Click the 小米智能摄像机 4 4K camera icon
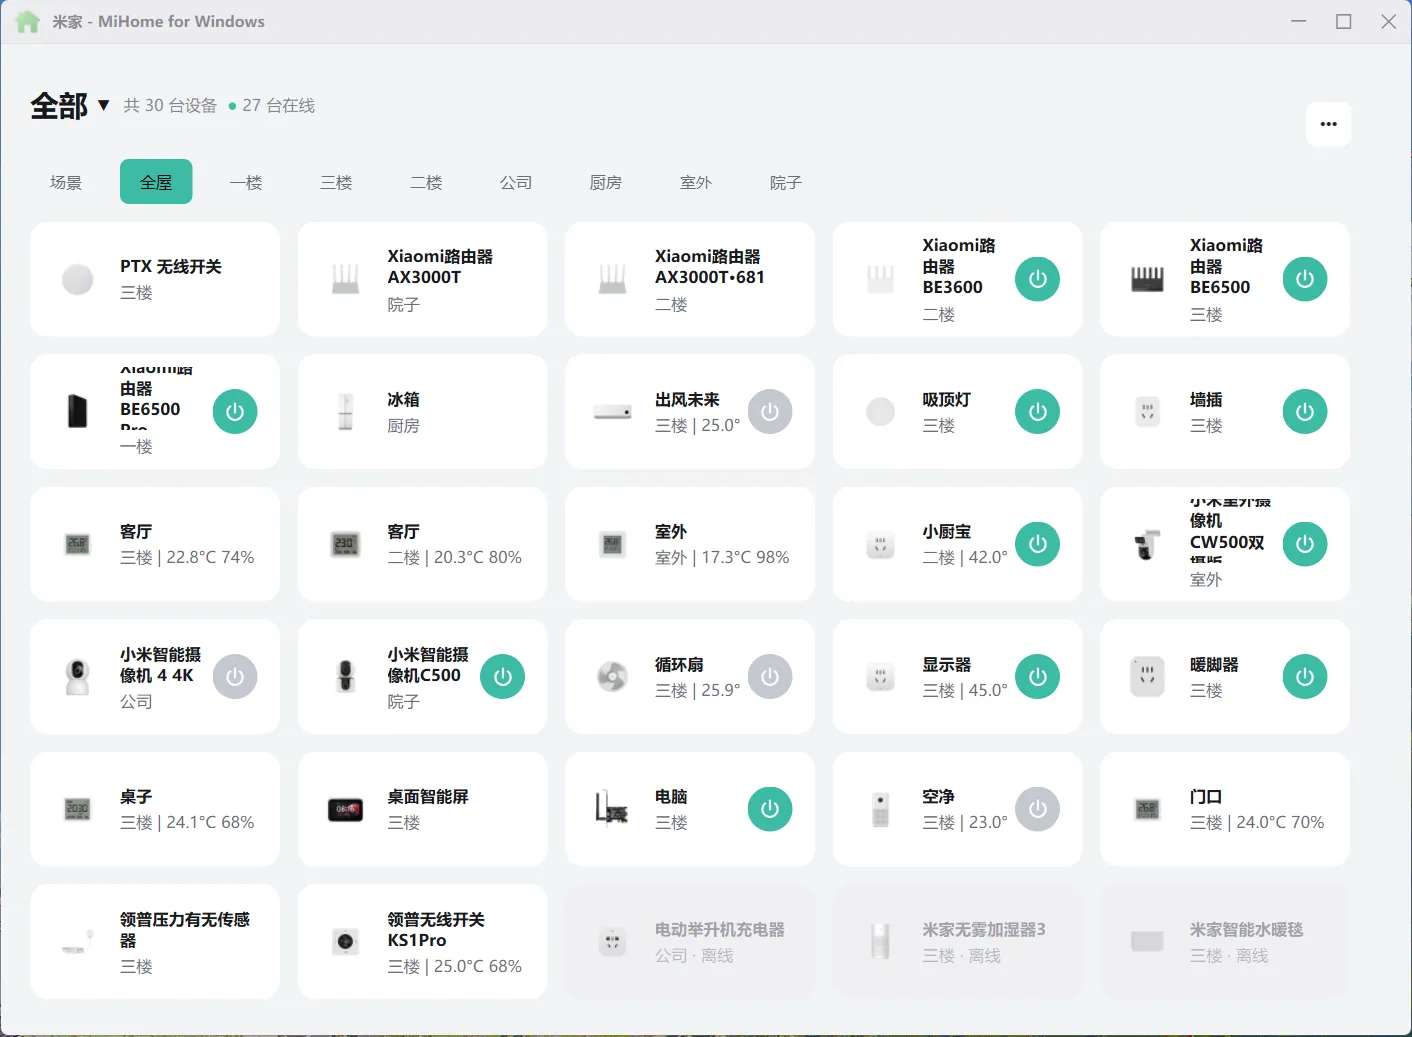The image size is (1412, 1037). point(78,677)
